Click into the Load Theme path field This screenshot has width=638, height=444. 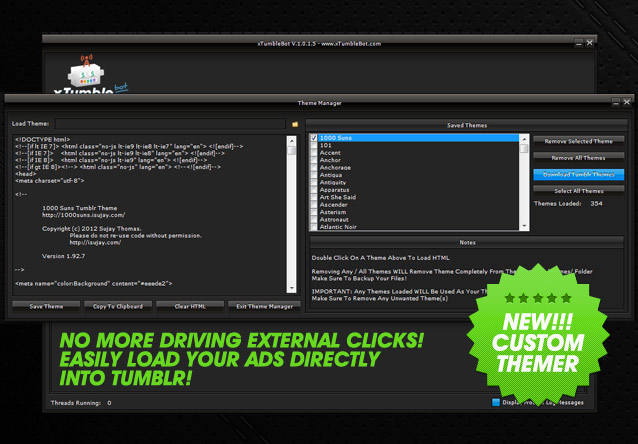(170, 124)
